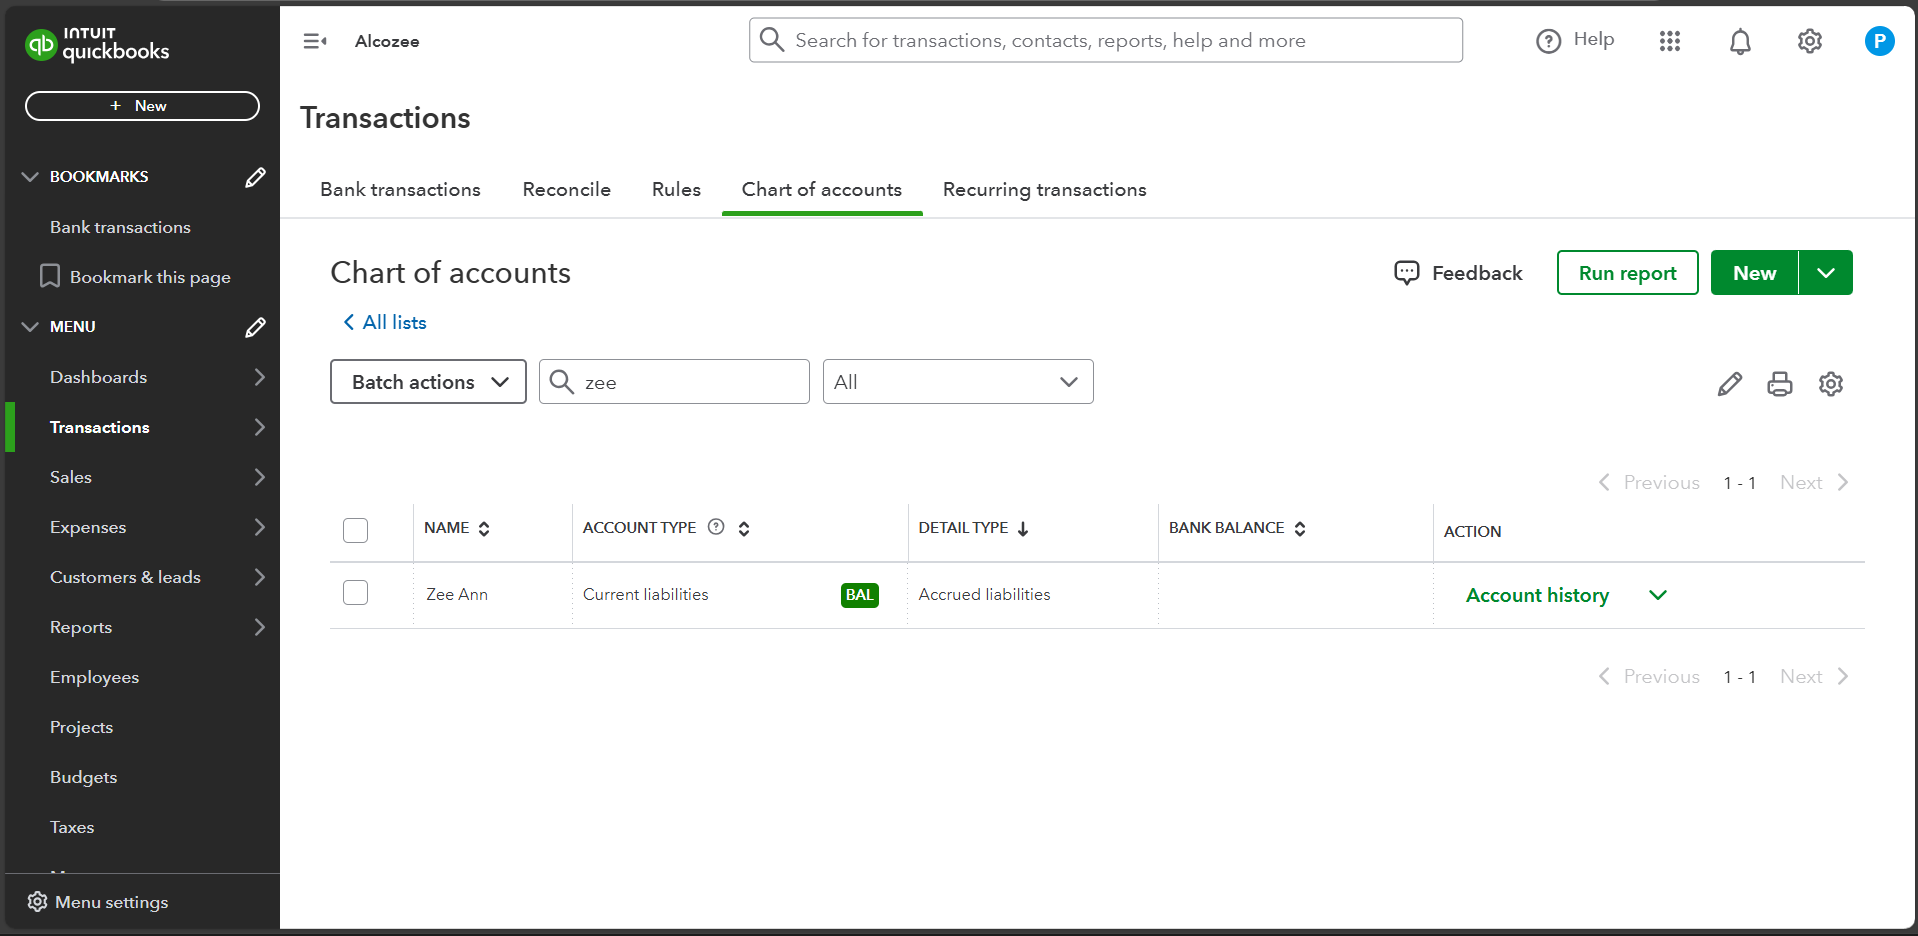Click the print list icon
The width and height of the screenshot is (1918, 936).
(x=1779, y=384)
